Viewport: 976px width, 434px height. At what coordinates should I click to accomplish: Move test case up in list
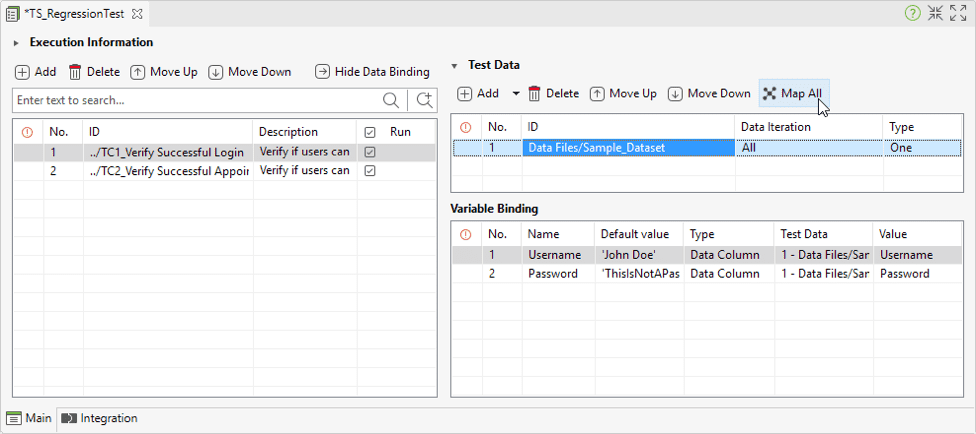click(164, 72)
